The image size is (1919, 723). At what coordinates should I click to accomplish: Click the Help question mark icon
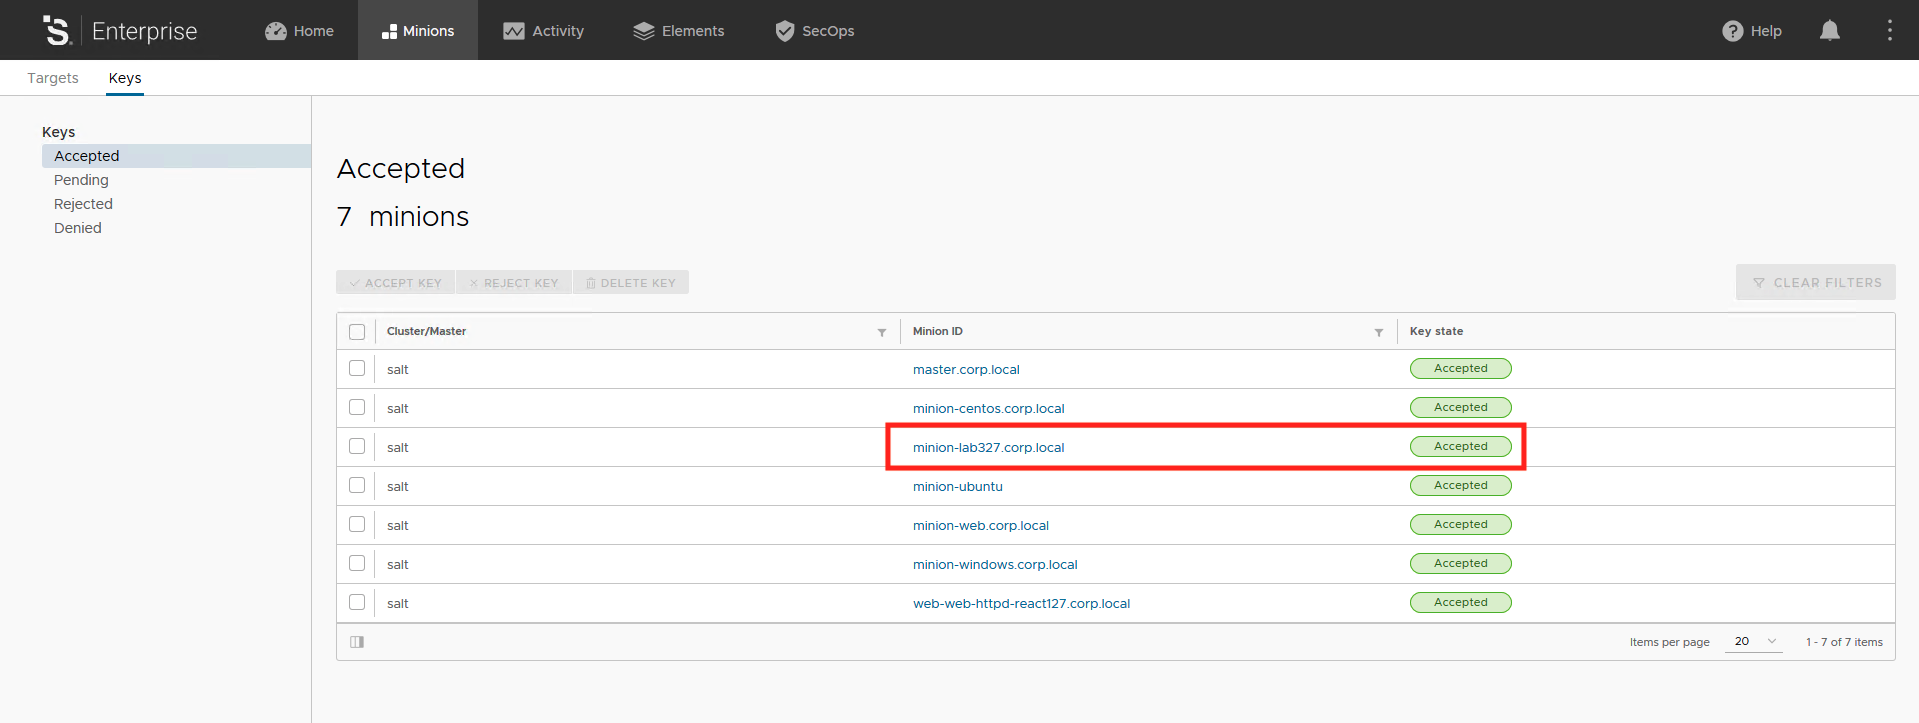pos(1732,31)
